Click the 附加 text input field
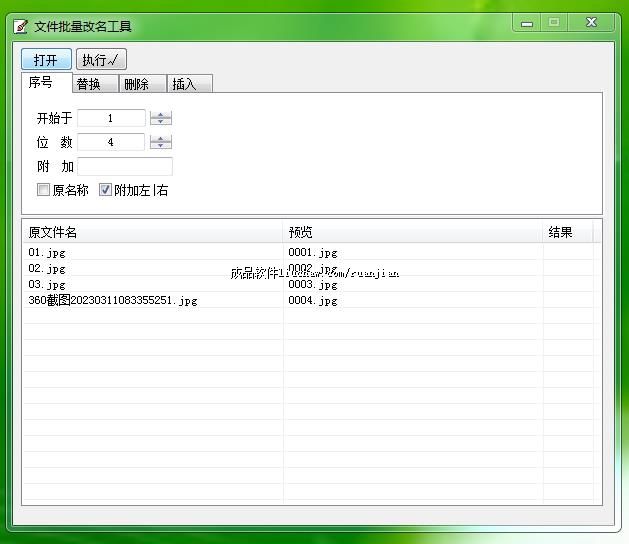Viewport: 629px width, 544px height. pyautogui.click(x=124, y=166)
